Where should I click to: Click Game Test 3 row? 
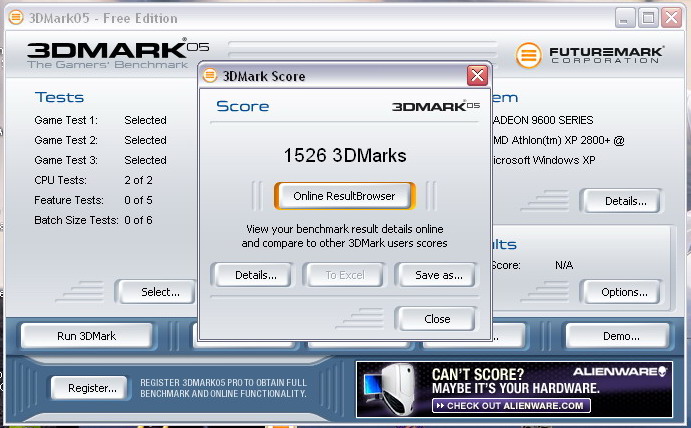click(x=100, y=160)
